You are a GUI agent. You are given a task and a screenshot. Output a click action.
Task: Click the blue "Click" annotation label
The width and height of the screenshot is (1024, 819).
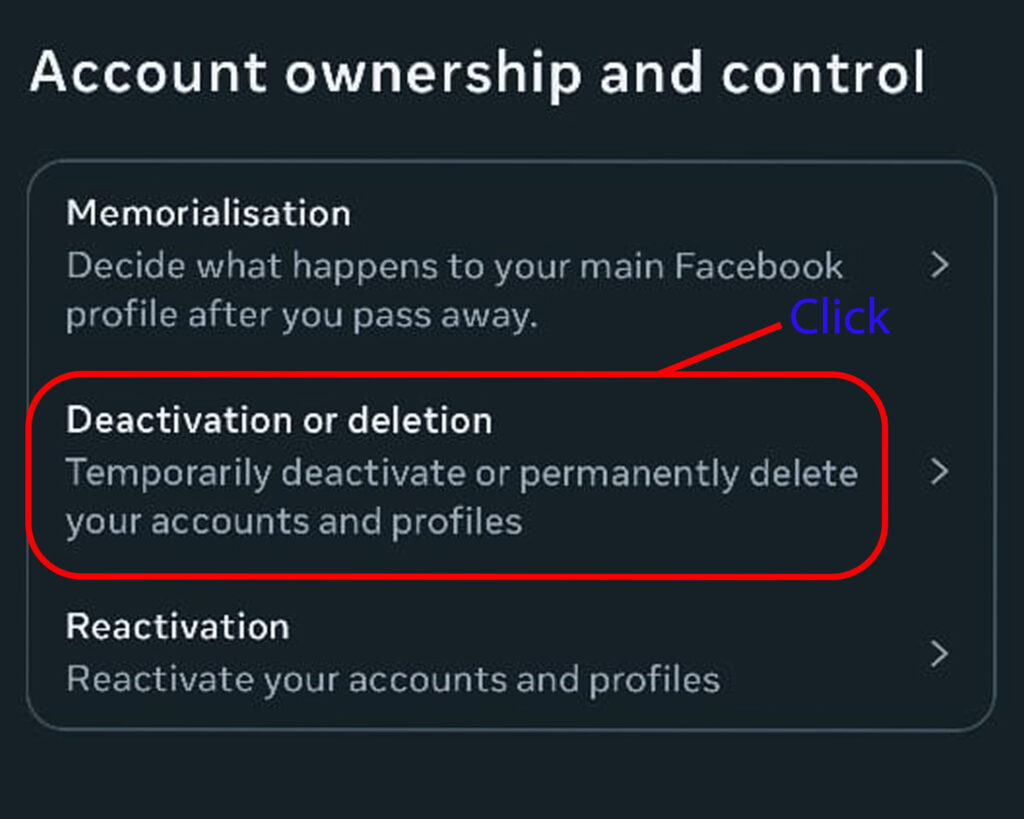click(839, 317)
